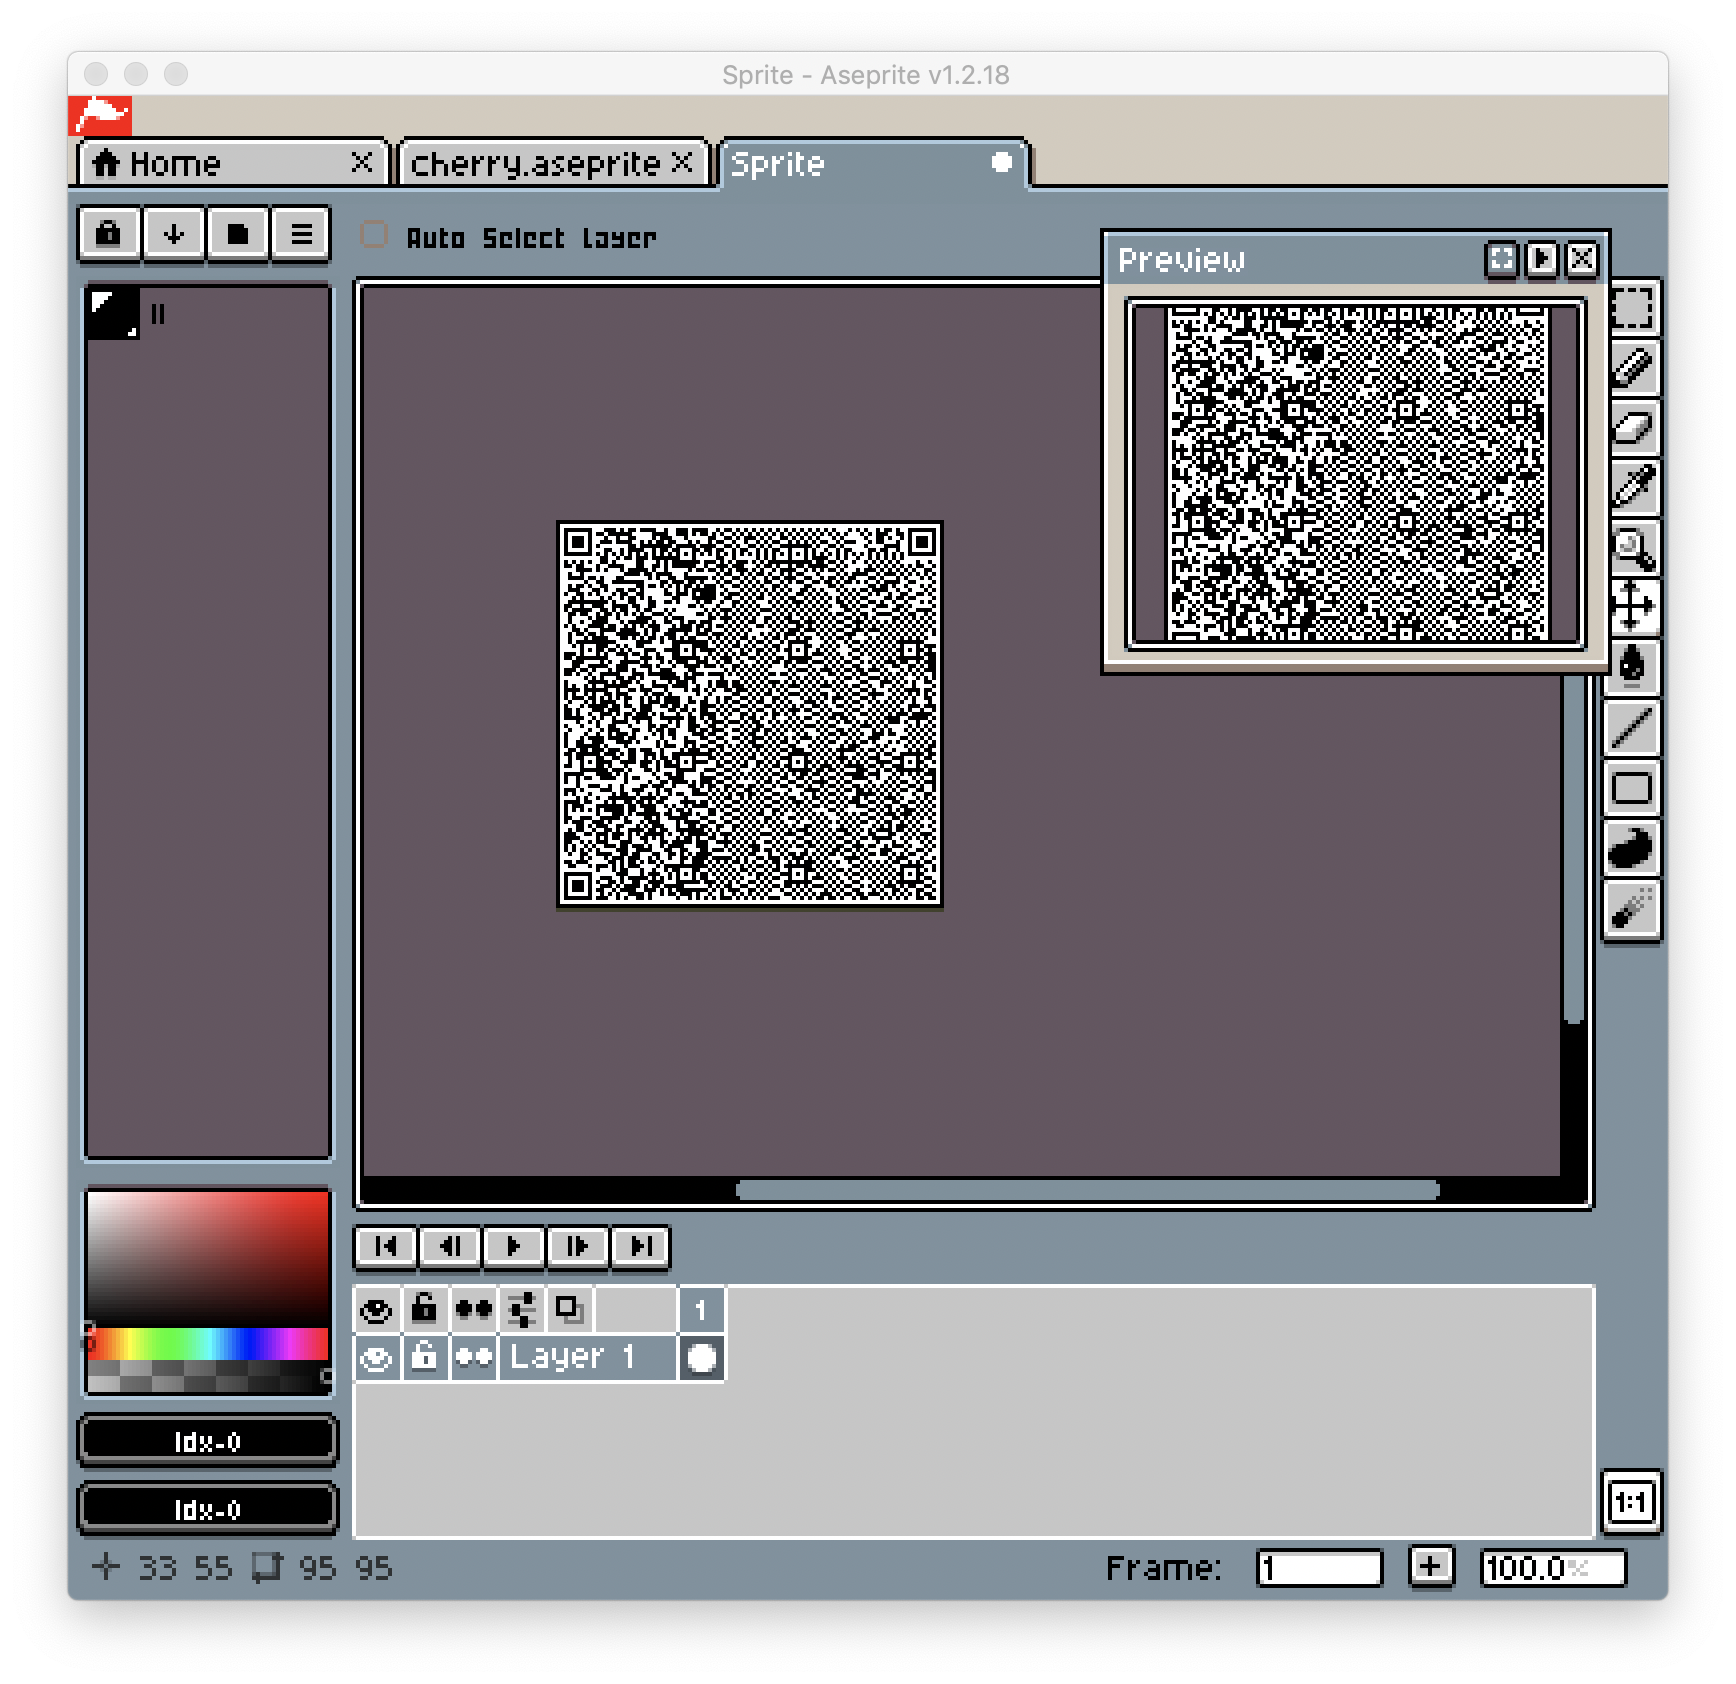1736x1684 pixels.
Task: Select the Blur tool
Action: click(x=1633, y=909)
